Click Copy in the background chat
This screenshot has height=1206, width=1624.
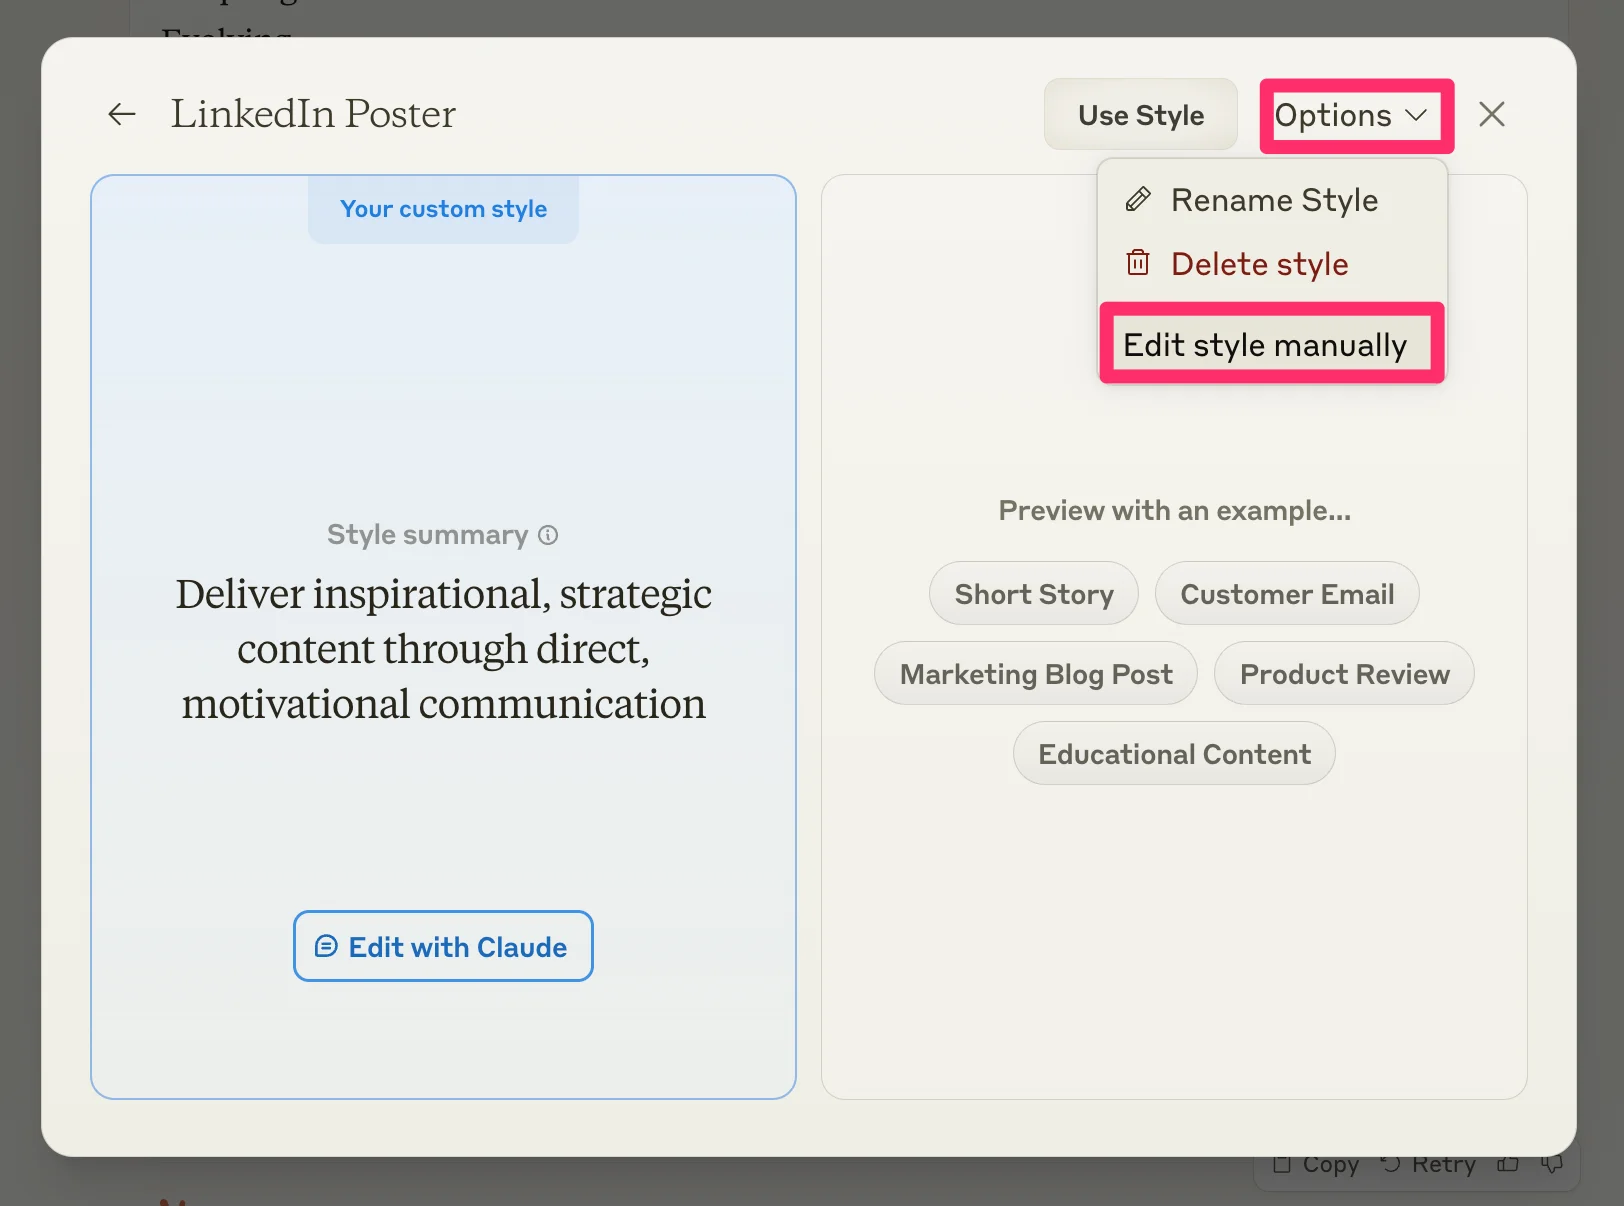point(1316,1165)
